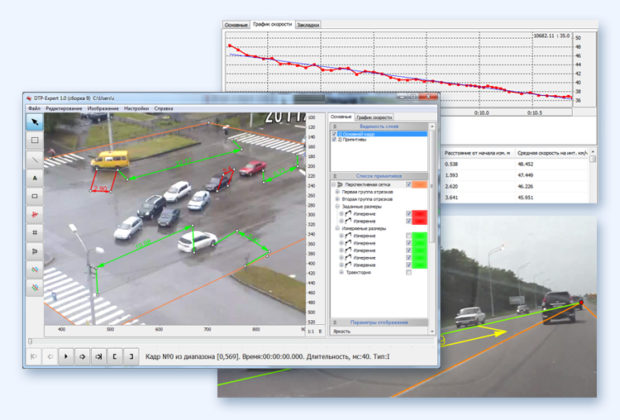Select the arrow pointer tool
620x420 pixels.
(x=35, y=122)
